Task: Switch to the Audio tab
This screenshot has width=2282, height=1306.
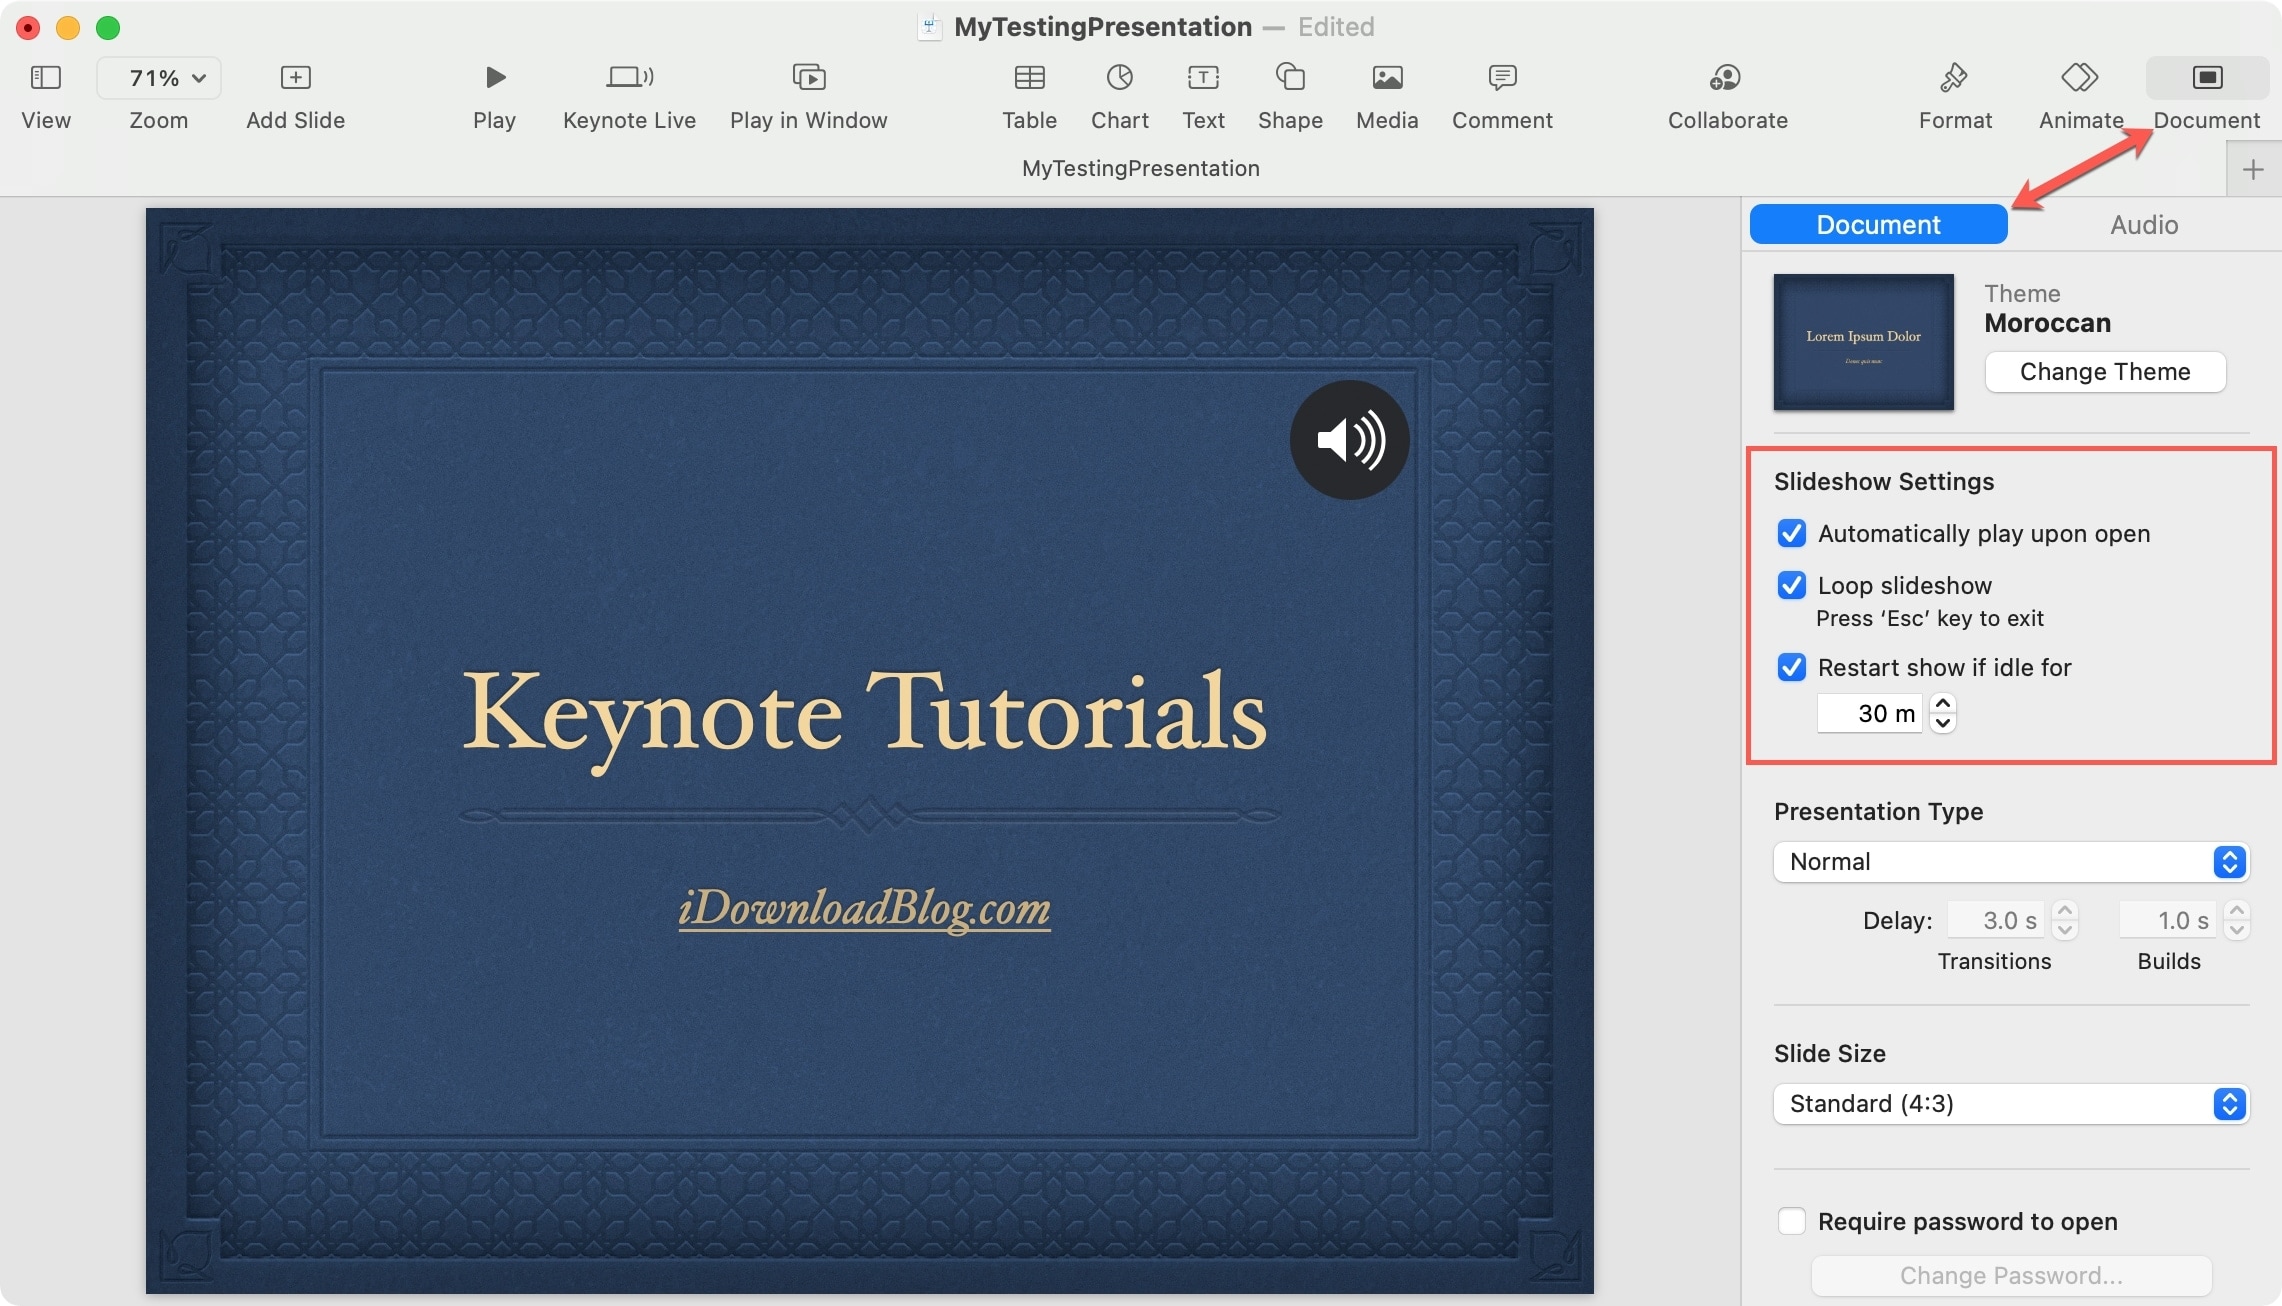Action: [x=2143, y=224]
